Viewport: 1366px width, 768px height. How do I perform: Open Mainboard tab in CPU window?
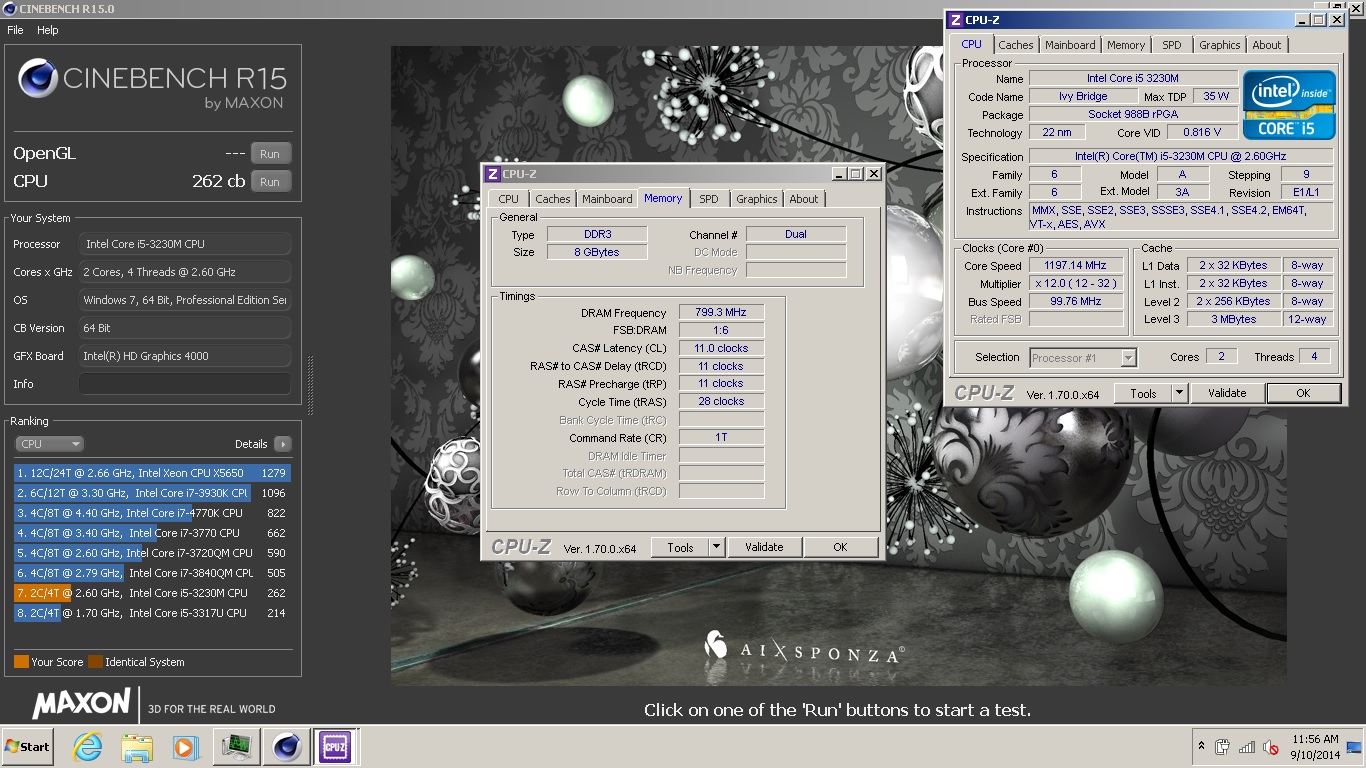click(x=1070, y=45)
